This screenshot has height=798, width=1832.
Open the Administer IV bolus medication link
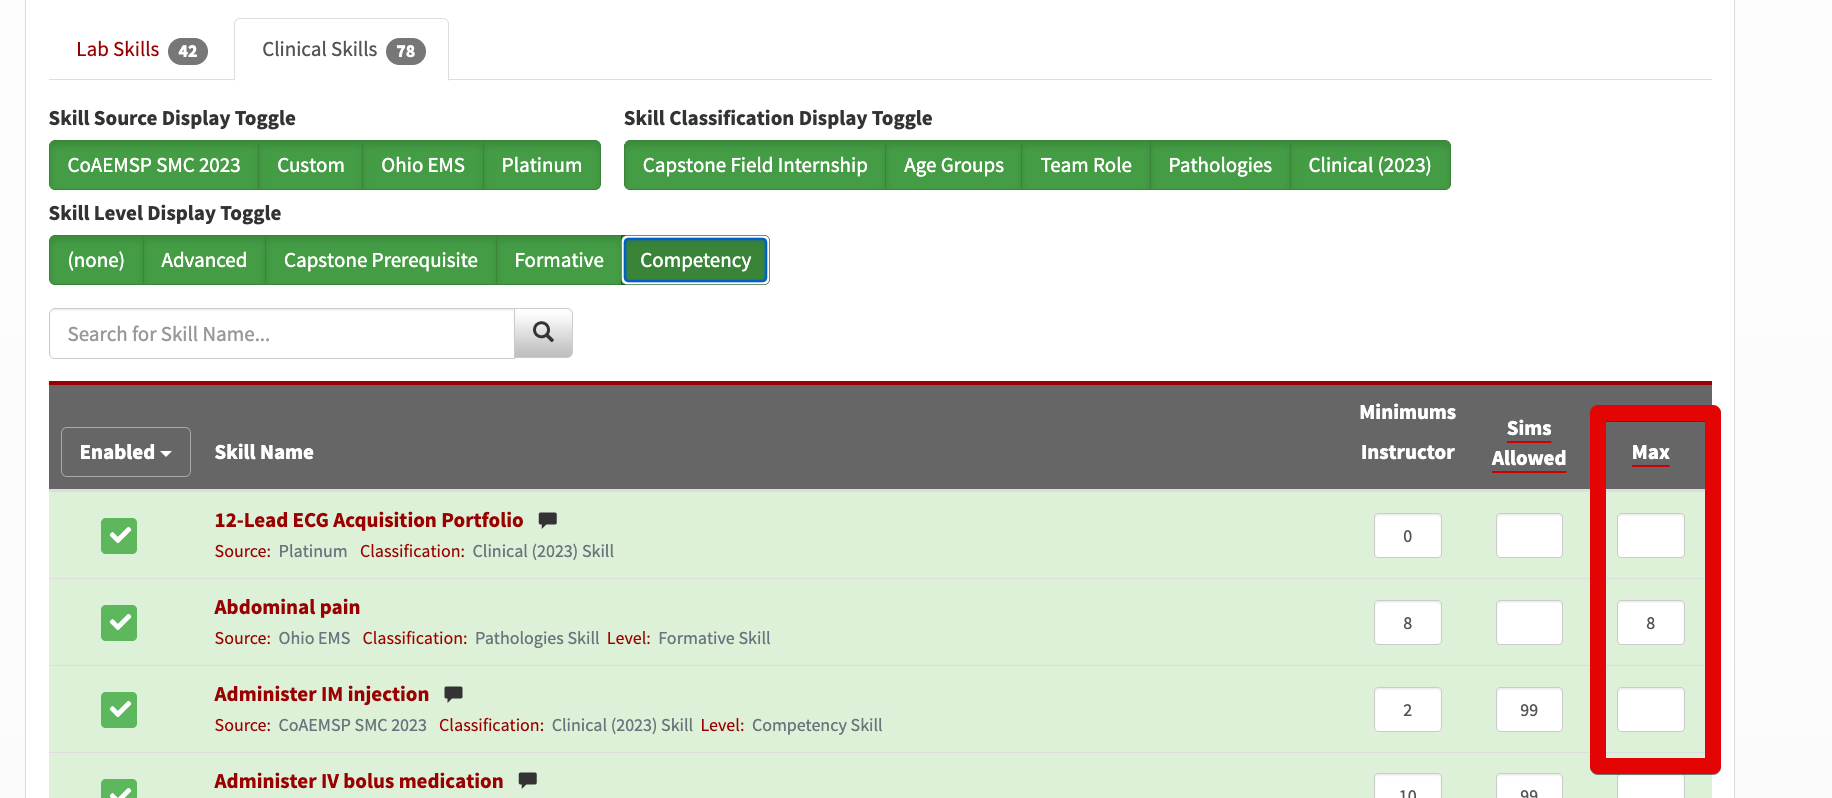(359, 781)
